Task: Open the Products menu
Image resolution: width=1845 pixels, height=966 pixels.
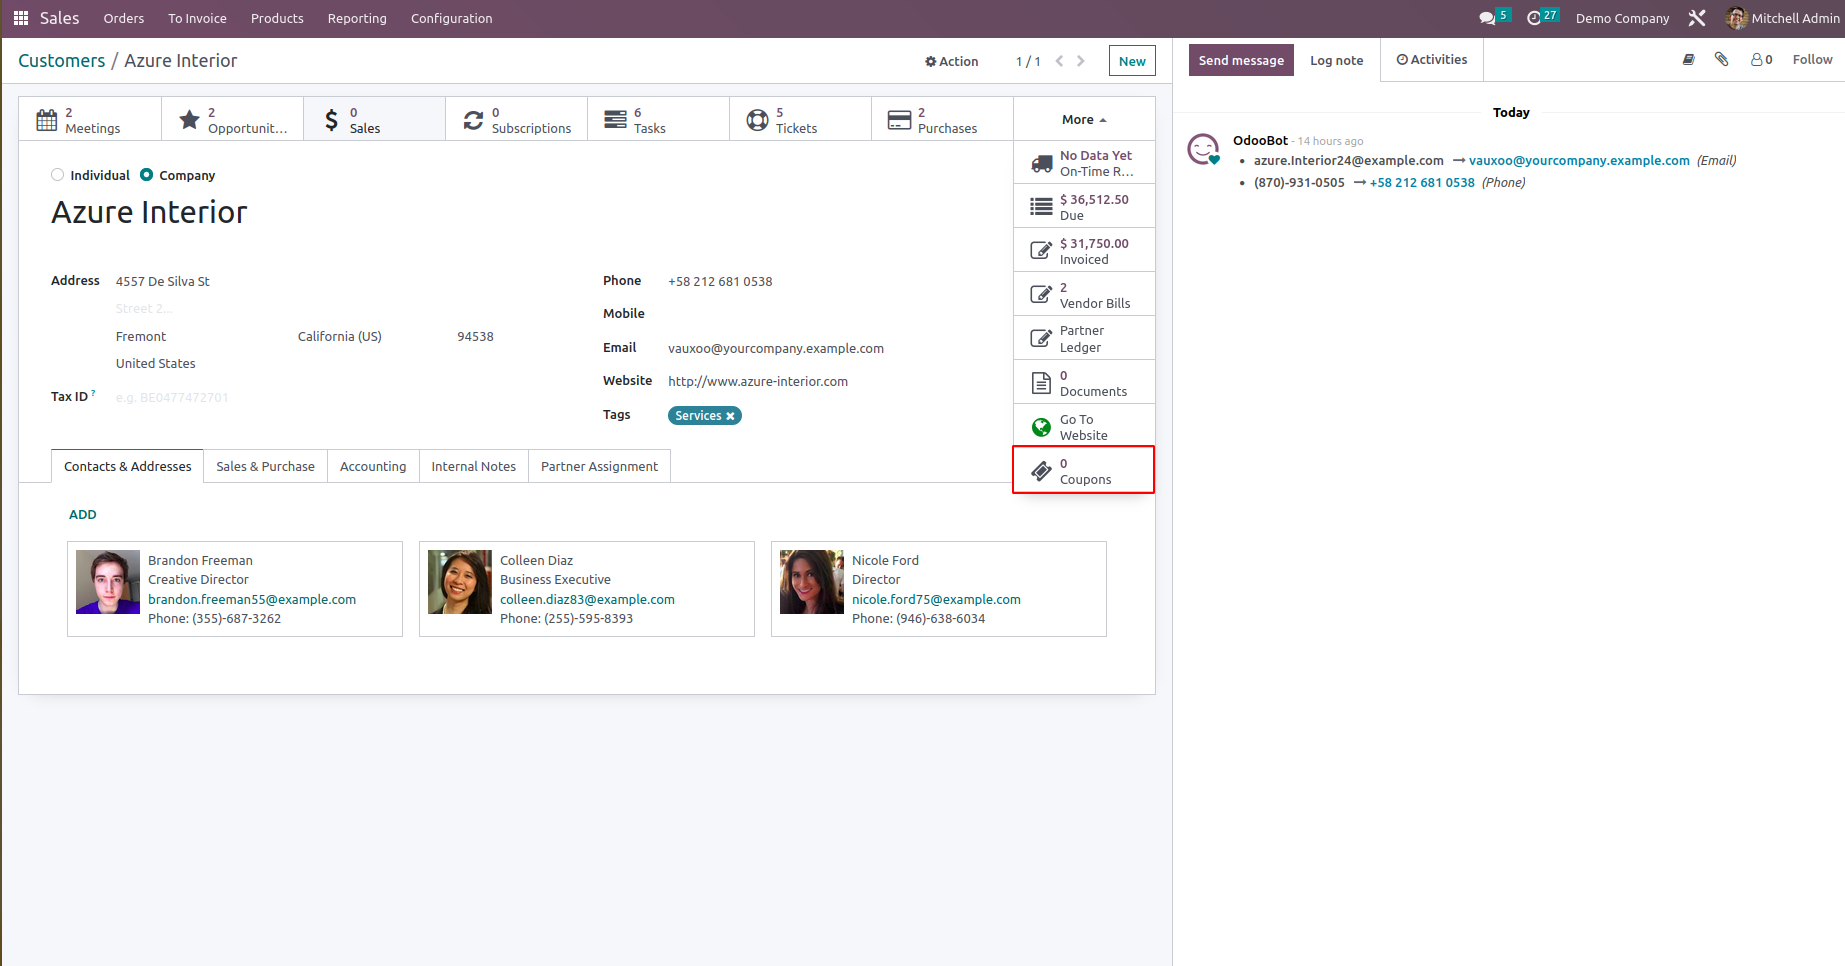Action: (x=277, y=18)
